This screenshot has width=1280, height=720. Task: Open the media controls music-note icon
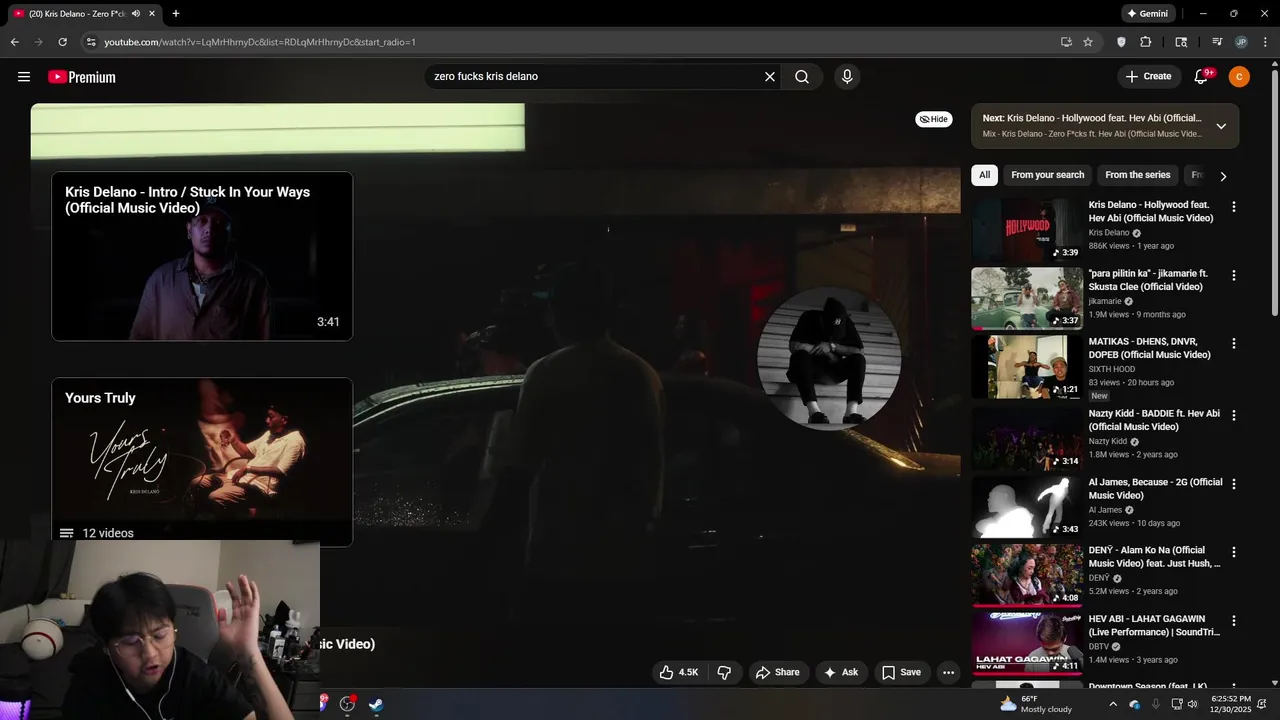(1217, 42)
